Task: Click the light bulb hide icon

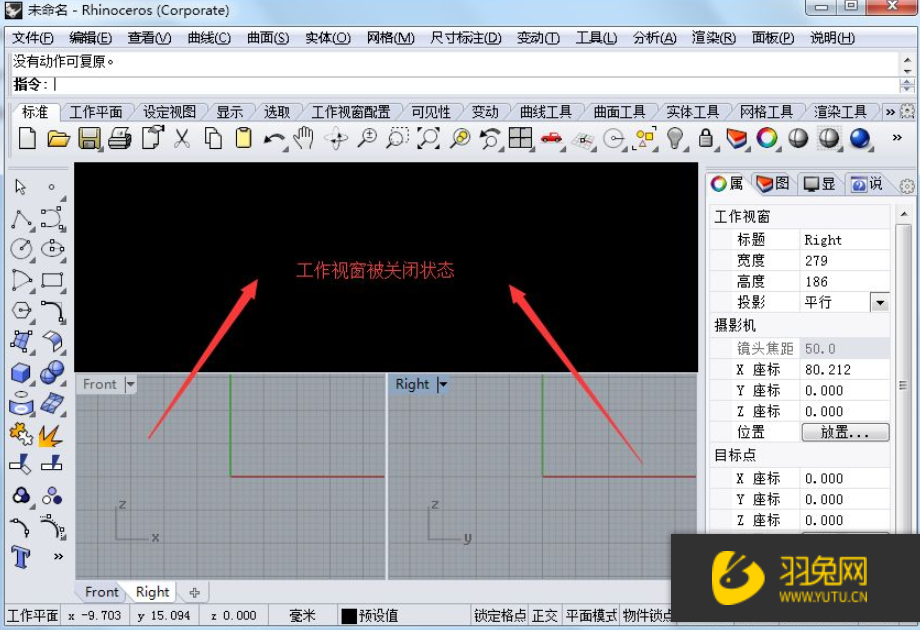Action: click(x=676, y=139)
